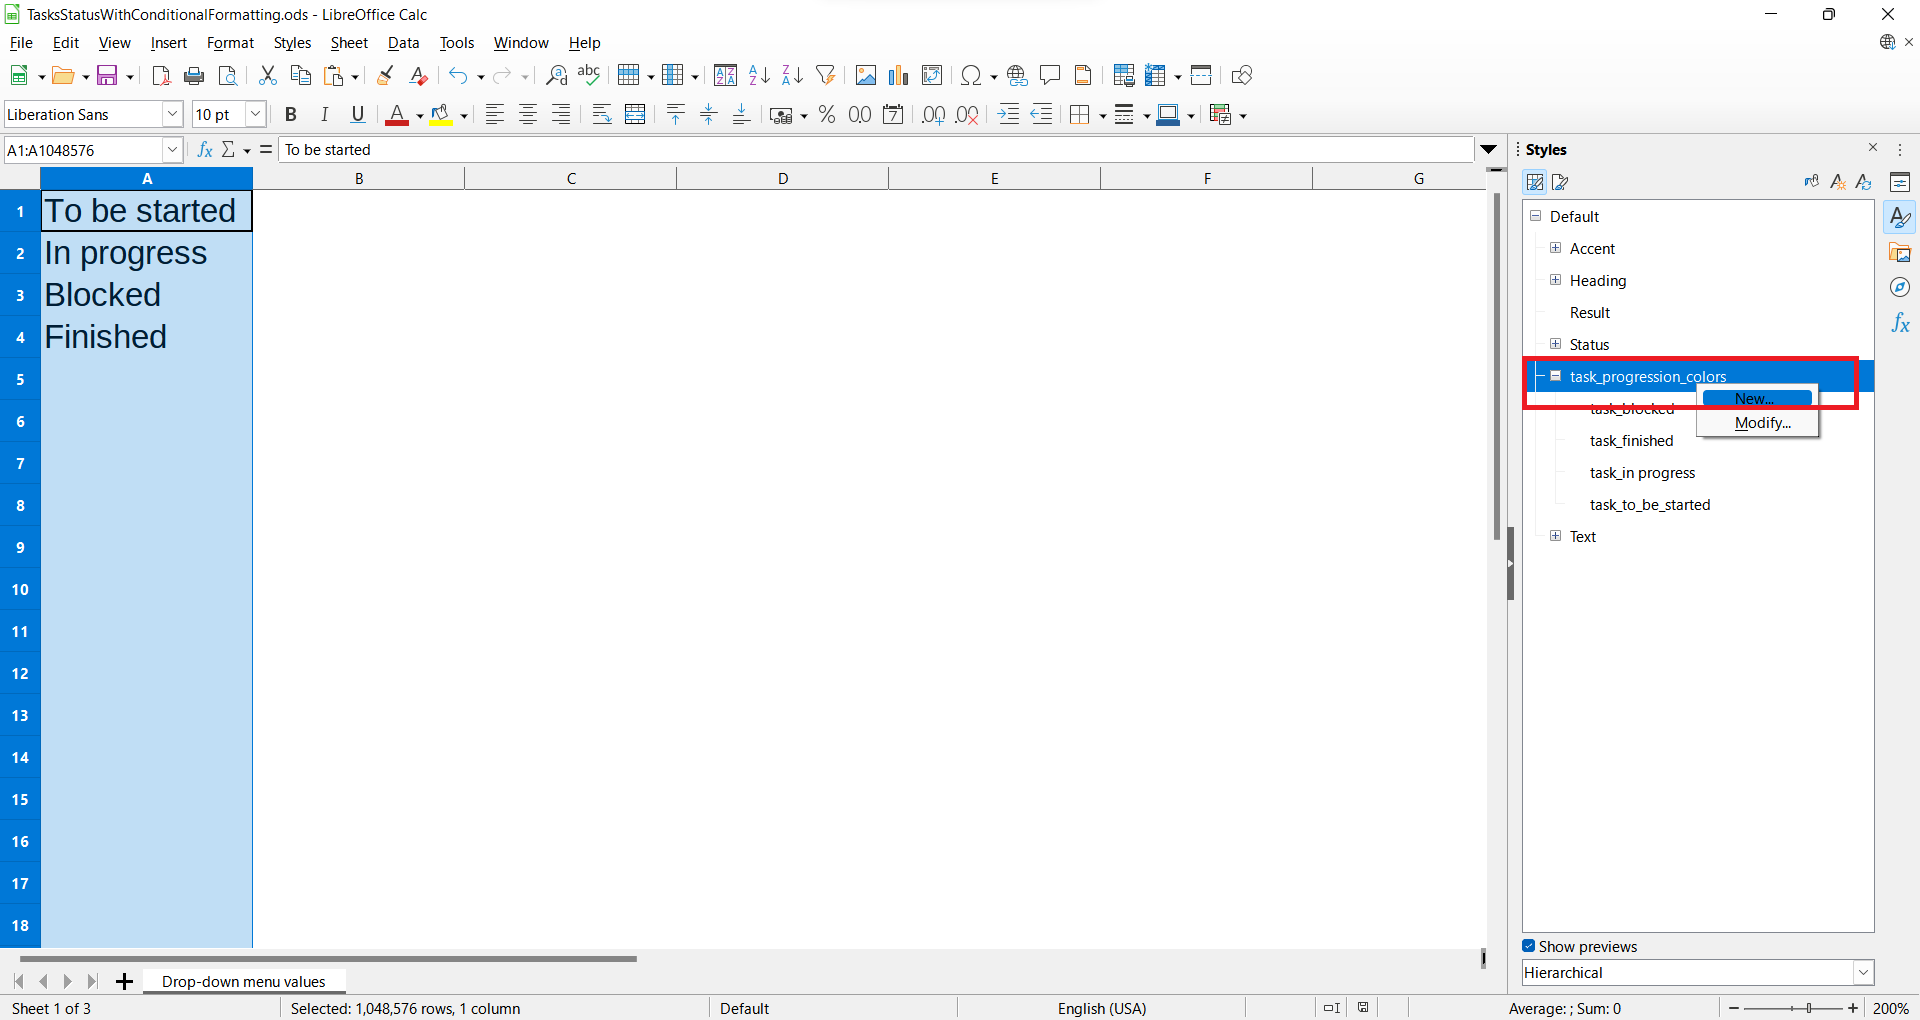
Task: Click the Clone Formatting paintbrush icon
Action: coord(385,76)
